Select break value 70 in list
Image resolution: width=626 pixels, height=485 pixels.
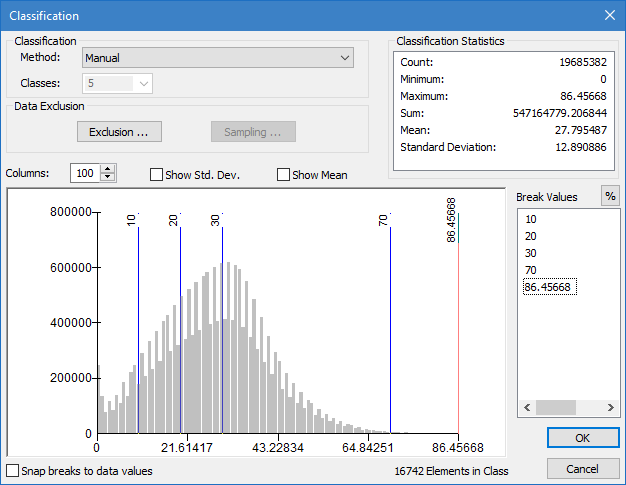click(531, 270)
